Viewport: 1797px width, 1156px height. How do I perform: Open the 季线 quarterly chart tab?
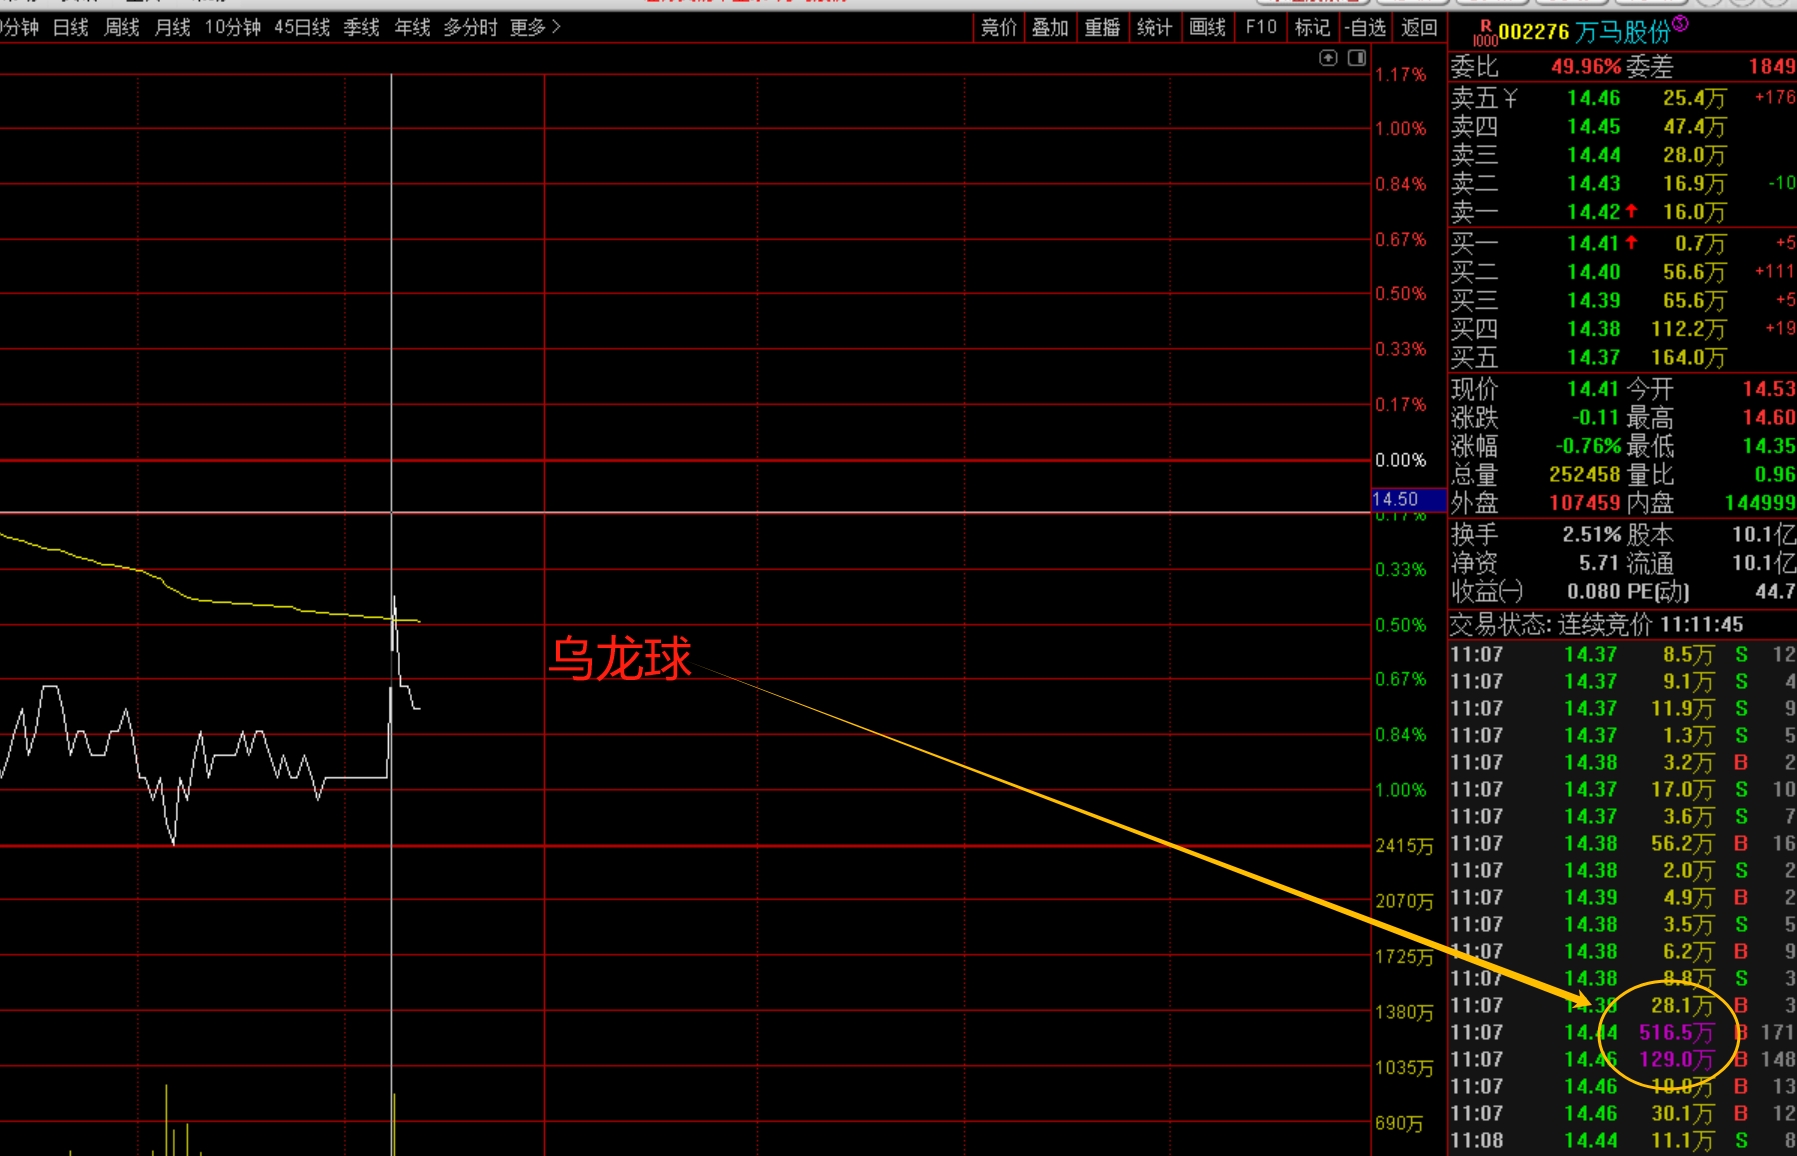click(x=362, y=28)
